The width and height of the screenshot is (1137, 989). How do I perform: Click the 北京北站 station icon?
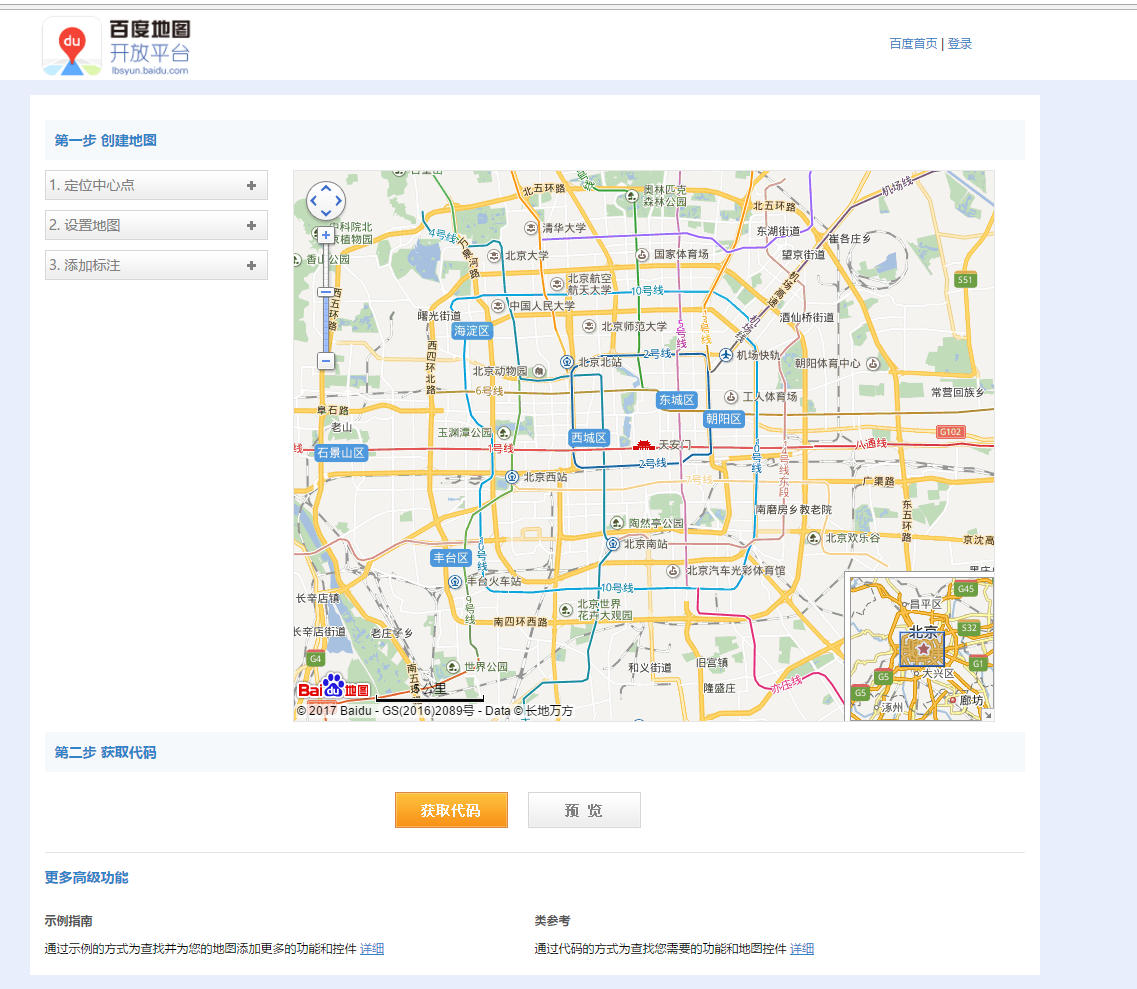click(567, 362)
